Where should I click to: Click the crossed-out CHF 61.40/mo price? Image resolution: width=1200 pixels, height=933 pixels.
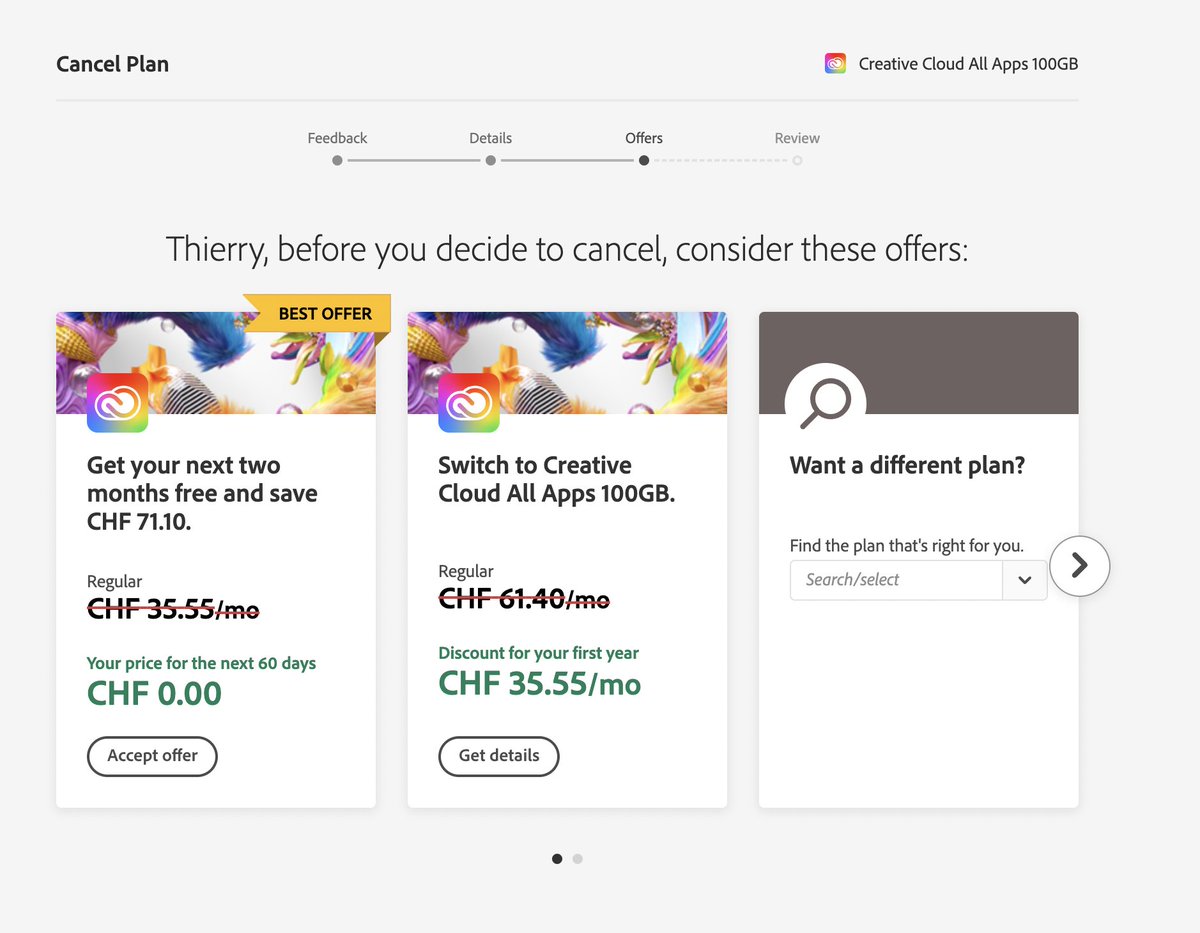pos(524,599)
